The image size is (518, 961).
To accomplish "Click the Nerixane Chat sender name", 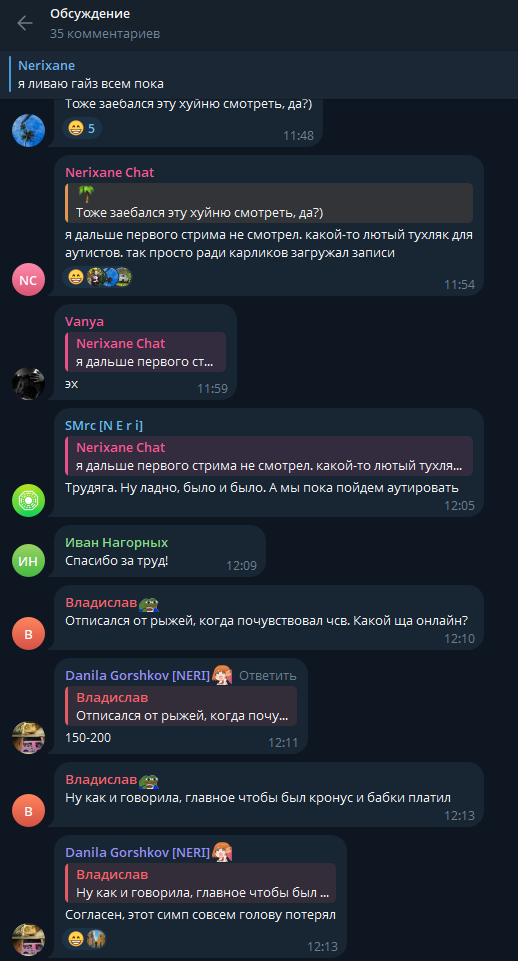I will tap(110, 173).
